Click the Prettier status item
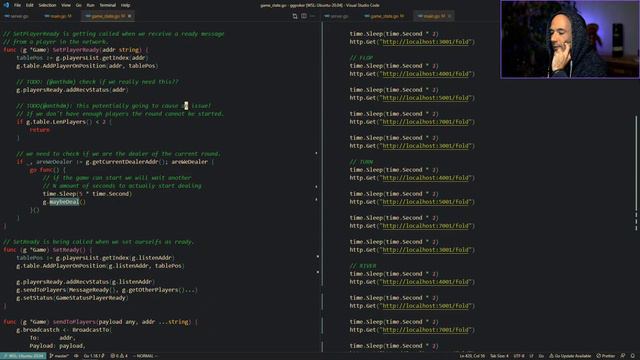 606,356
